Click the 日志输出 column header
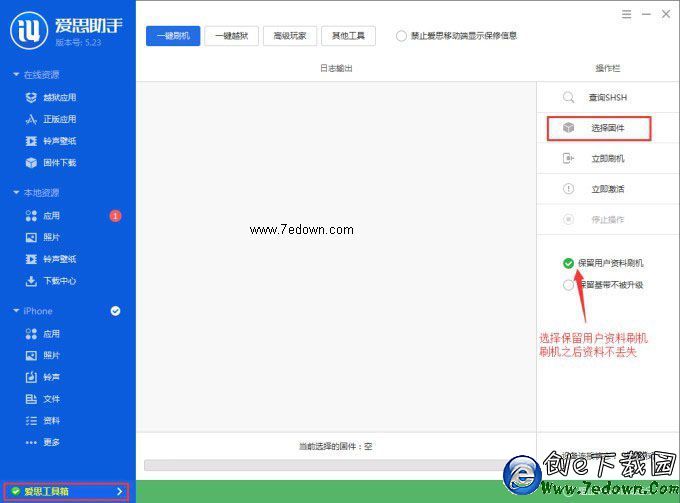This screenshot has height=503, width=680. pyautogui.click(x=336, y=68)
